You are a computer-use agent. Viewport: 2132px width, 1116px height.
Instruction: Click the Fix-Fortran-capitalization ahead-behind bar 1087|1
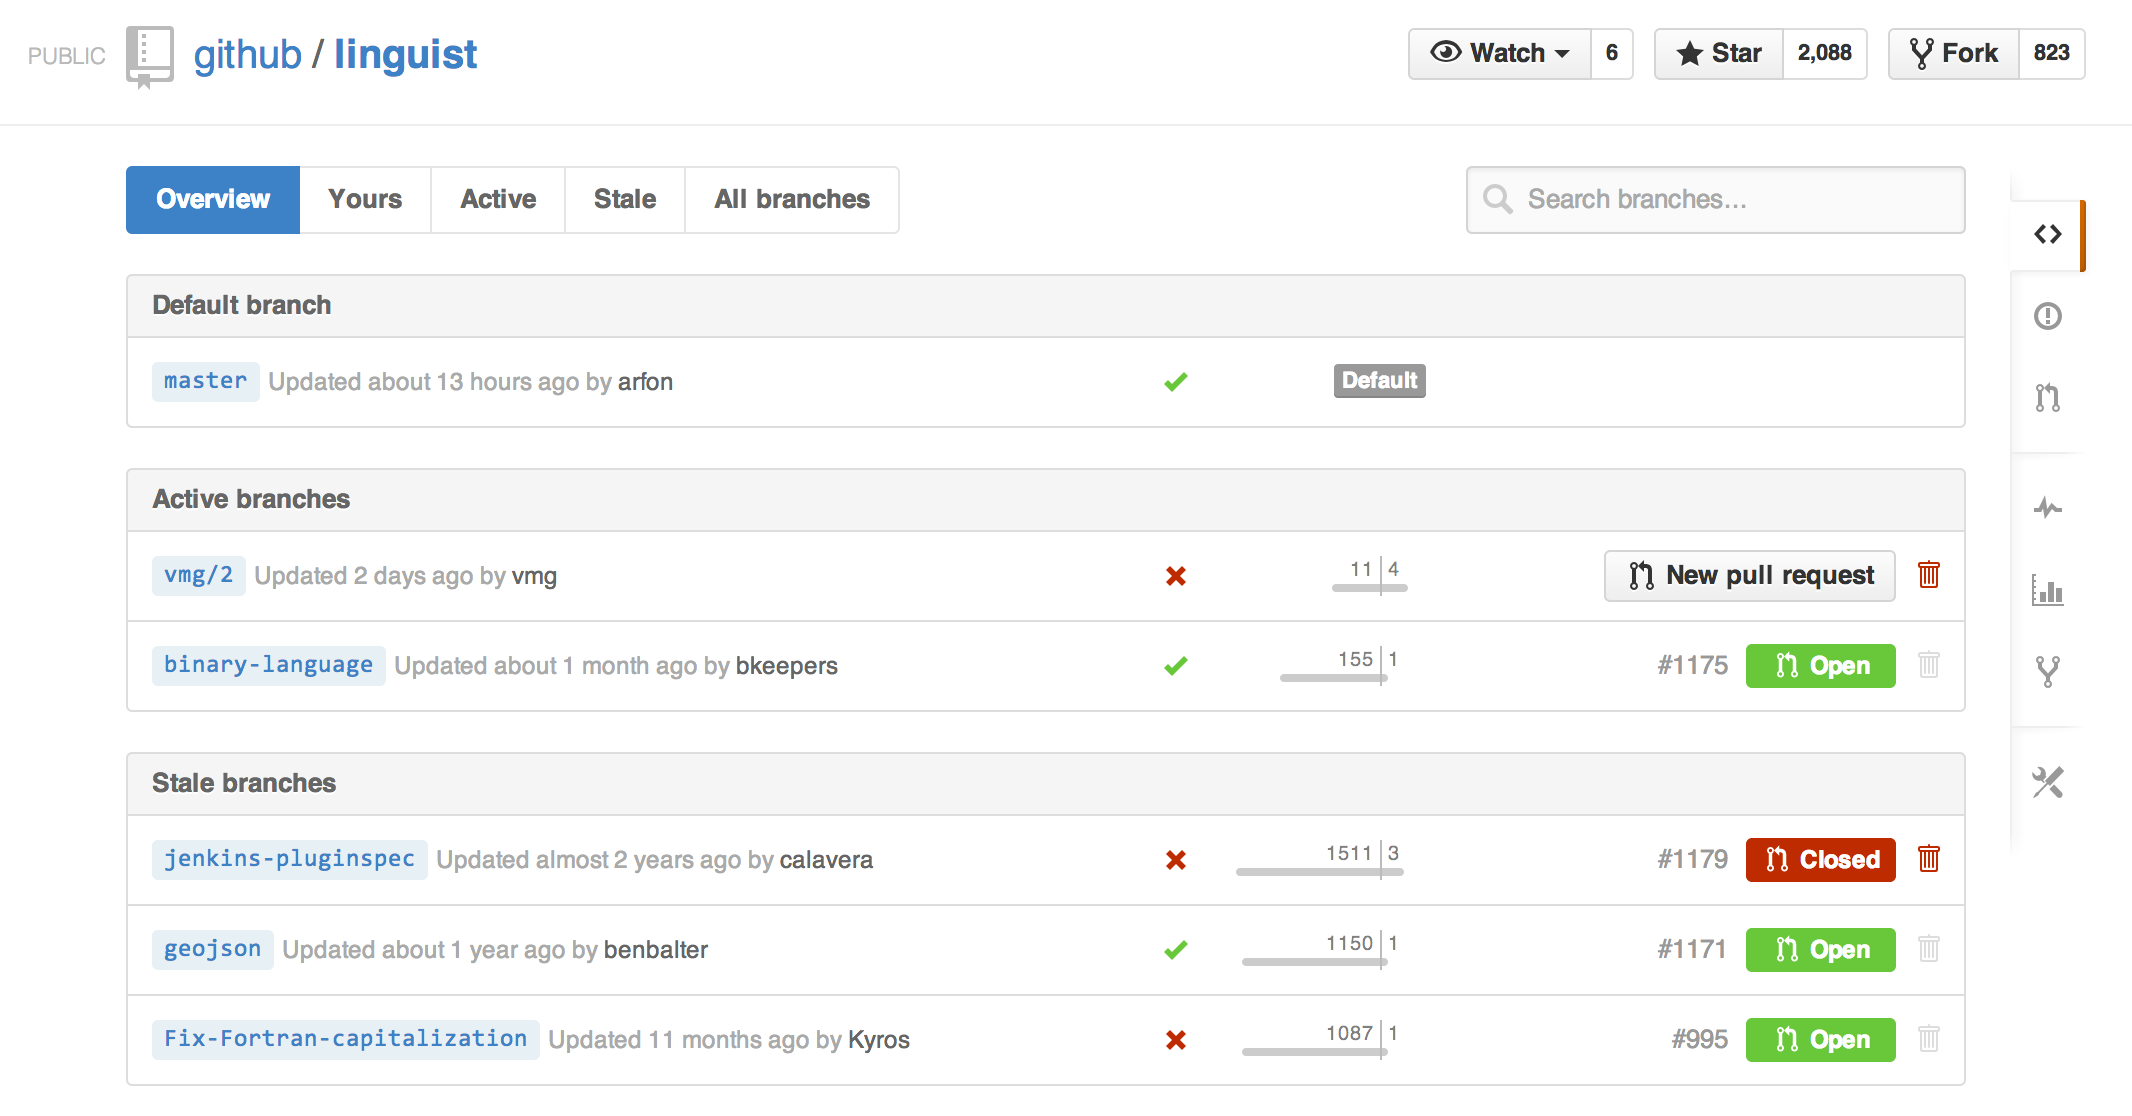[1320, 1040]
